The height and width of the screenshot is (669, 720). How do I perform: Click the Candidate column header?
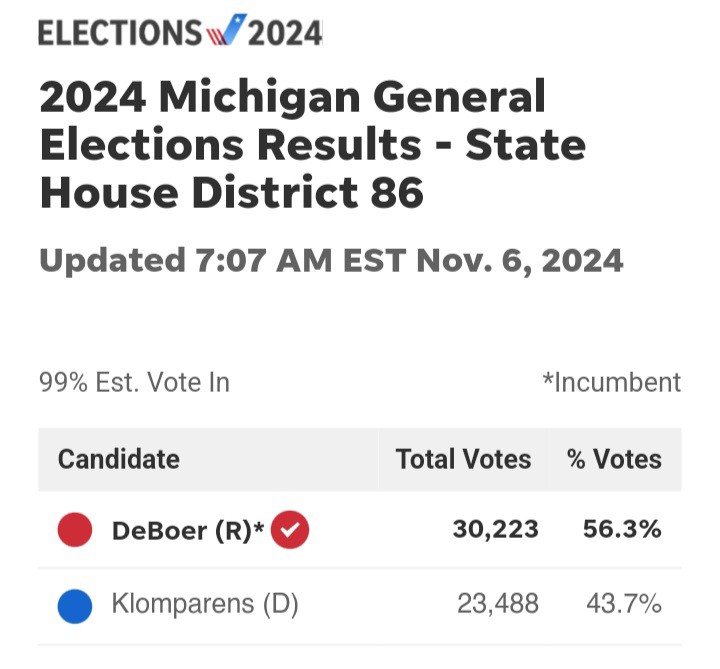click(118, 459)
